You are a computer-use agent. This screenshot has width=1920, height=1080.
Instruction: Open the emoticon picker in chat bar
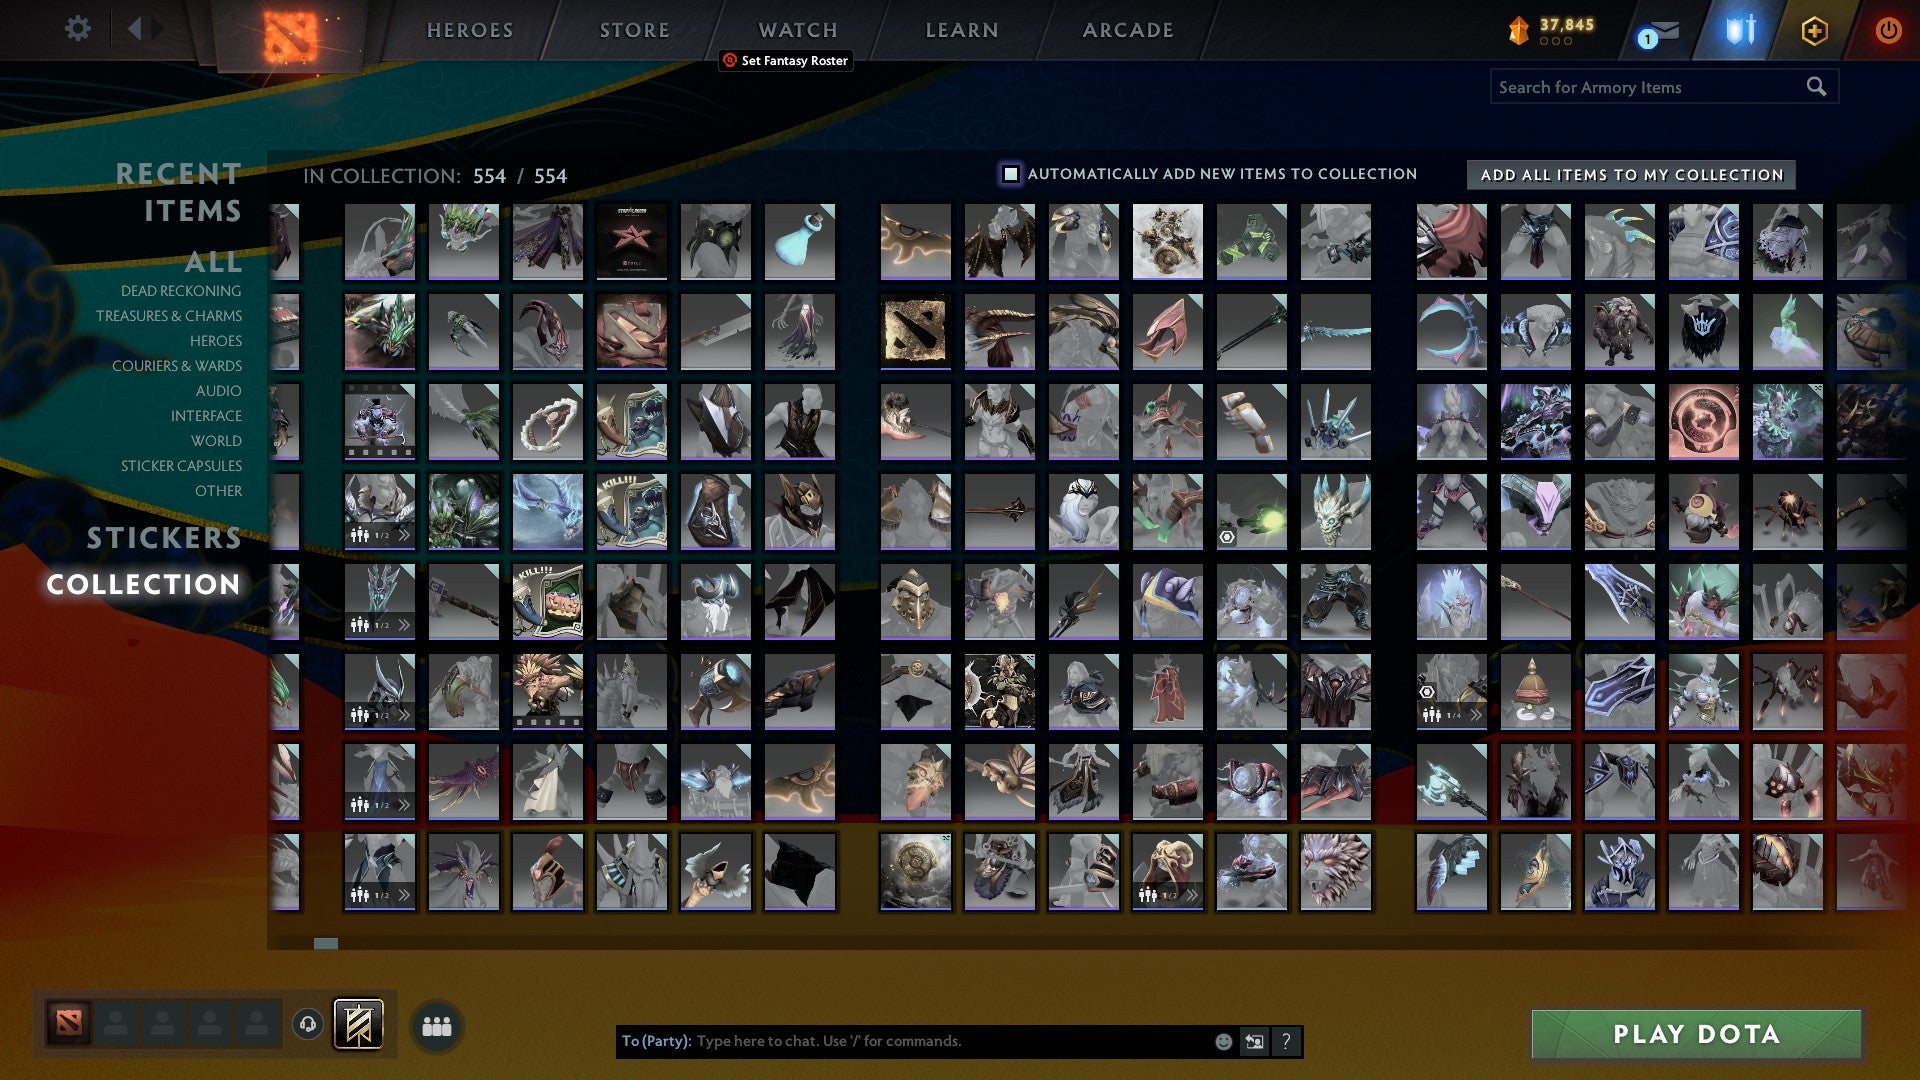pos(1222,1041)
